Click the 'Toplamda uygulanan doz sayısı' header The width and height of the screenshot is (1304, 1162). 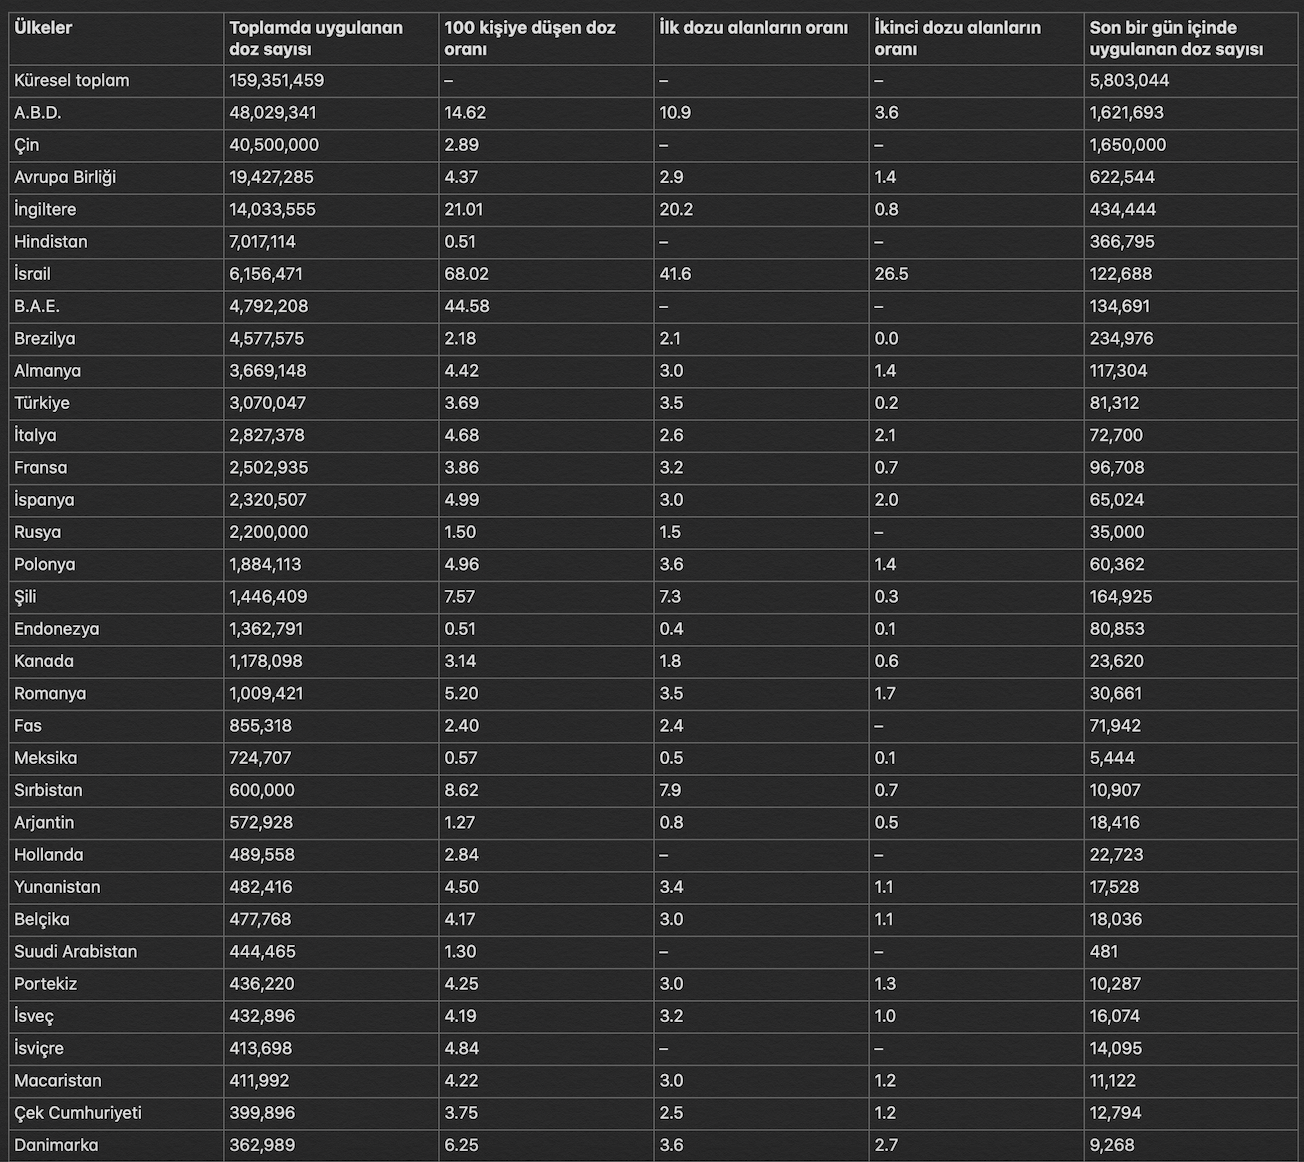[x=316, y=38]
